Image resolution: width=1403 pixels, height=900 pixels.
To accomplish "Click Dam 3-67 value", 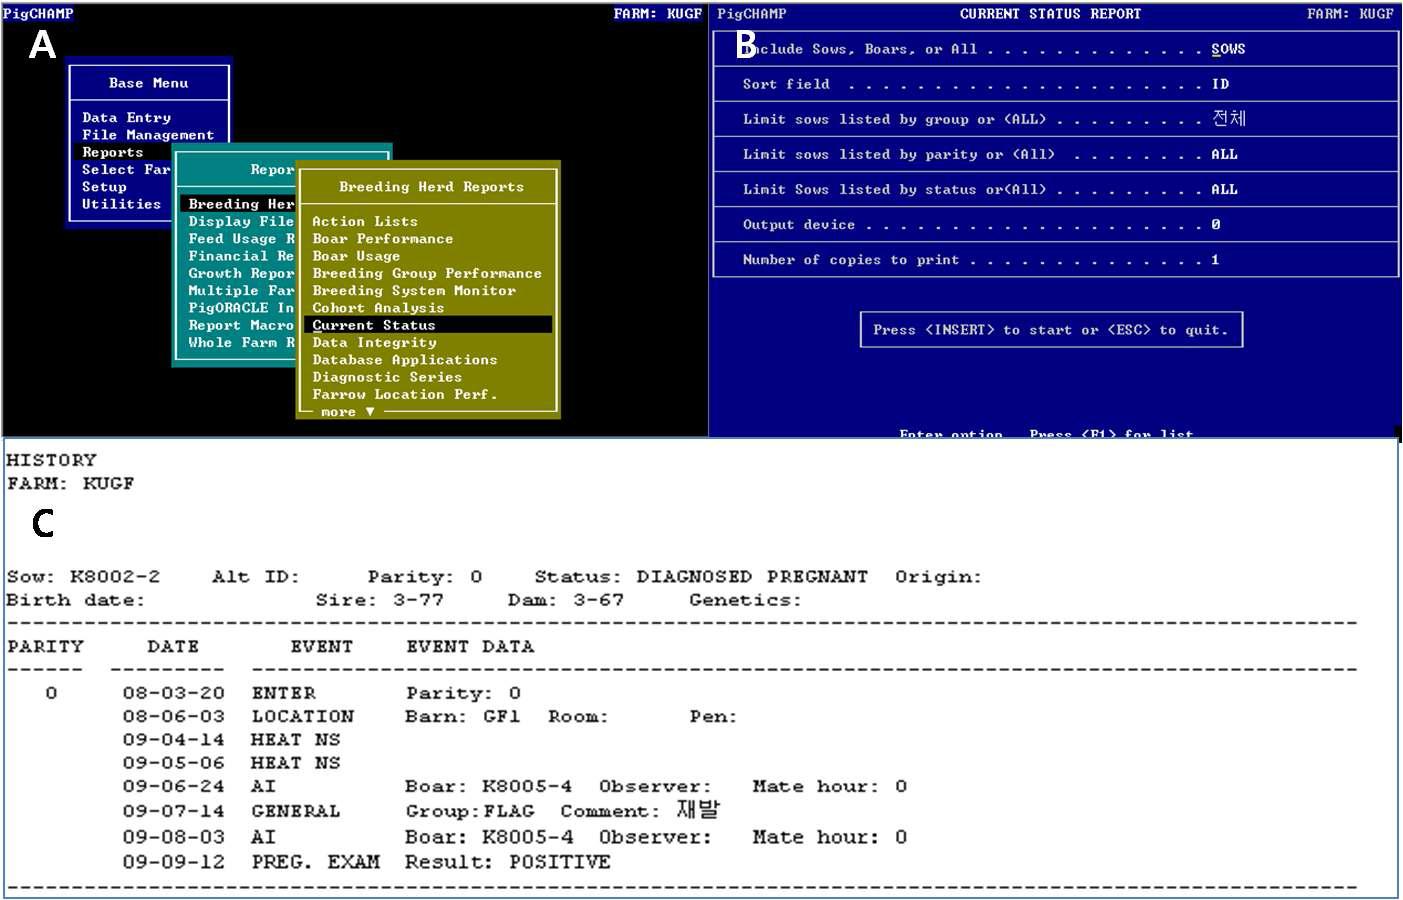I will tap(598, 600).
